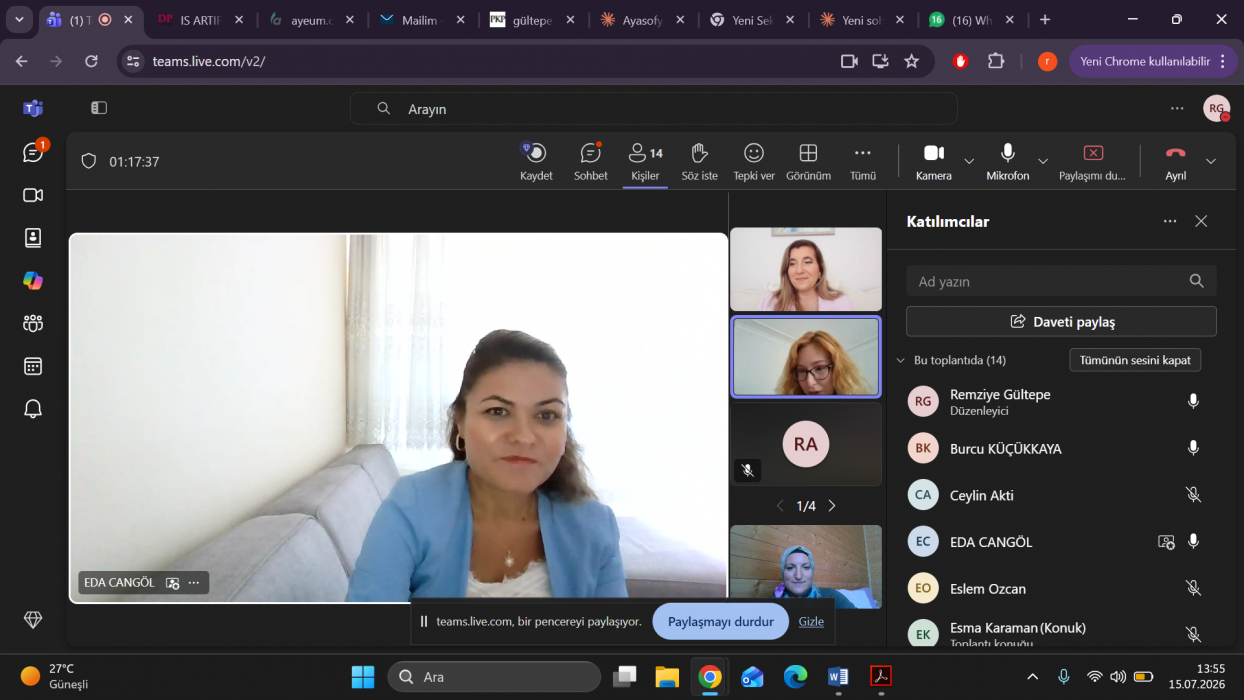The width and height of the screenshot is (1244, 700).
Task: Open the Contacts sidebar icon
Action: coord(33,238)
